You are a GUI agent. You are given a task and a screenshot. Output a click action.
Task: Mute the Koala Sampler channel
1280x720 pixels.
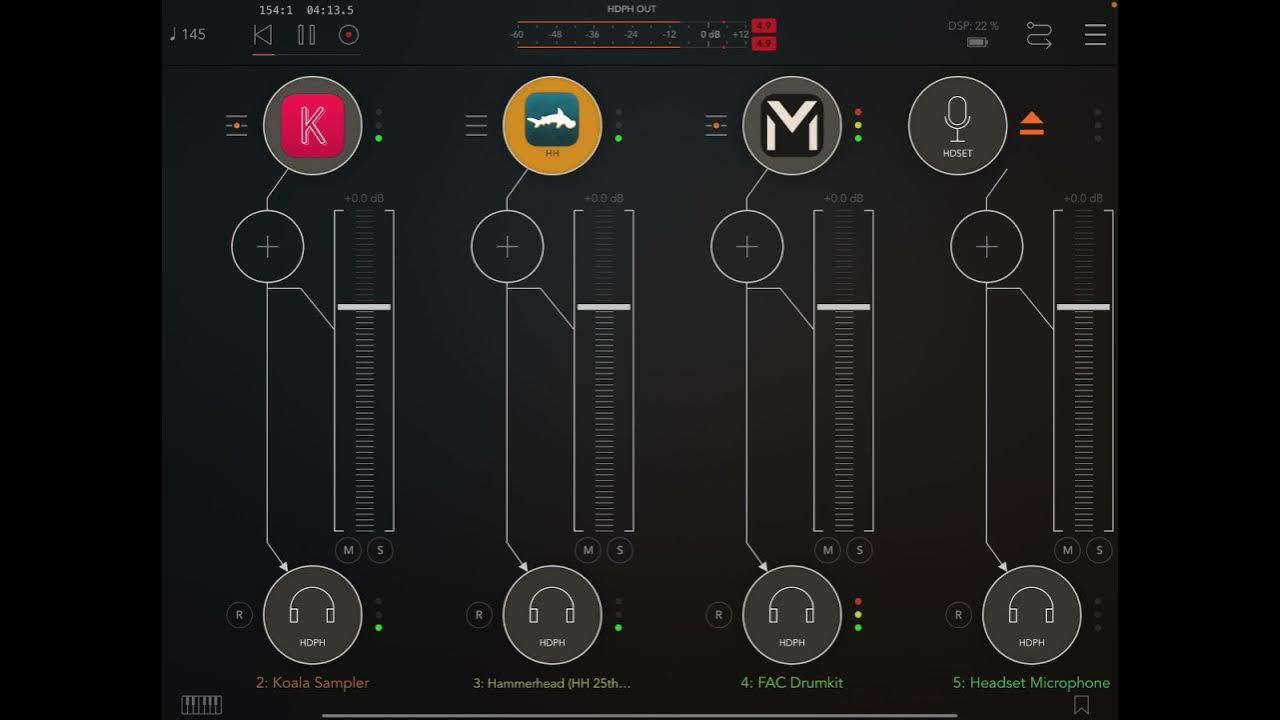(348, 550)
